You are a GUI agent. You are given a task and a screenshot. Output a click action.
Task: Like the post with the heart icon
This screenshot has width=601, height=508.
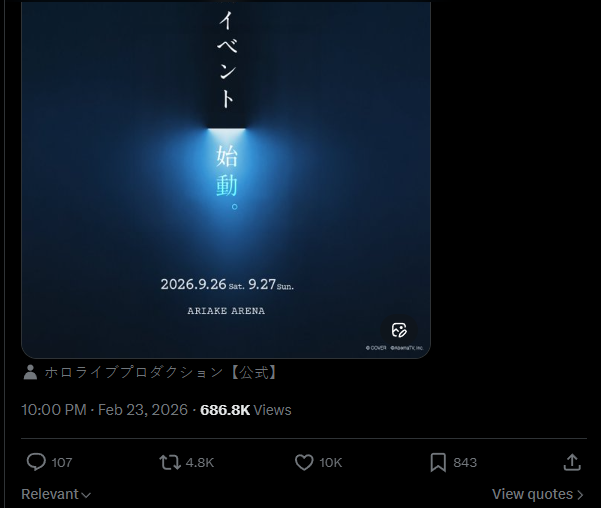coord(304,462)
